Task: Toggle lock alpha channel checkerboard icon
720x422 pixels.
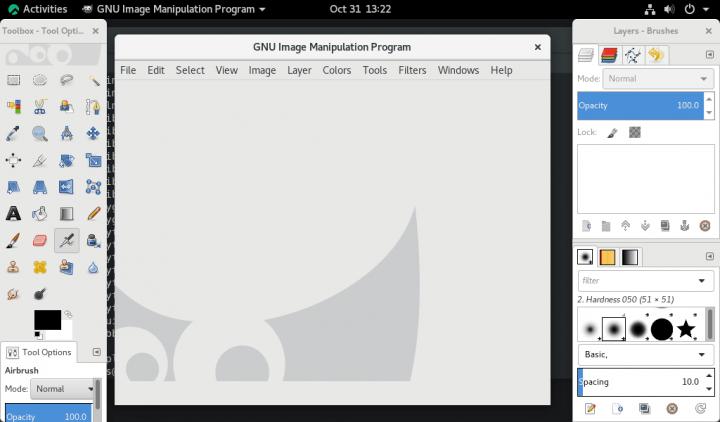Action: point(635,132)
